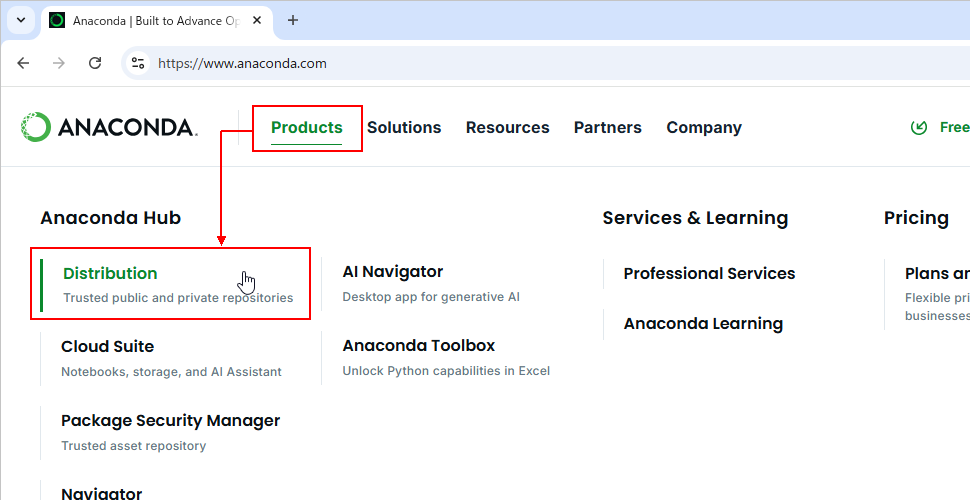Click the Pricing heading
The width and height of the screenshot is (970, 500).
[x=916, y=218]
